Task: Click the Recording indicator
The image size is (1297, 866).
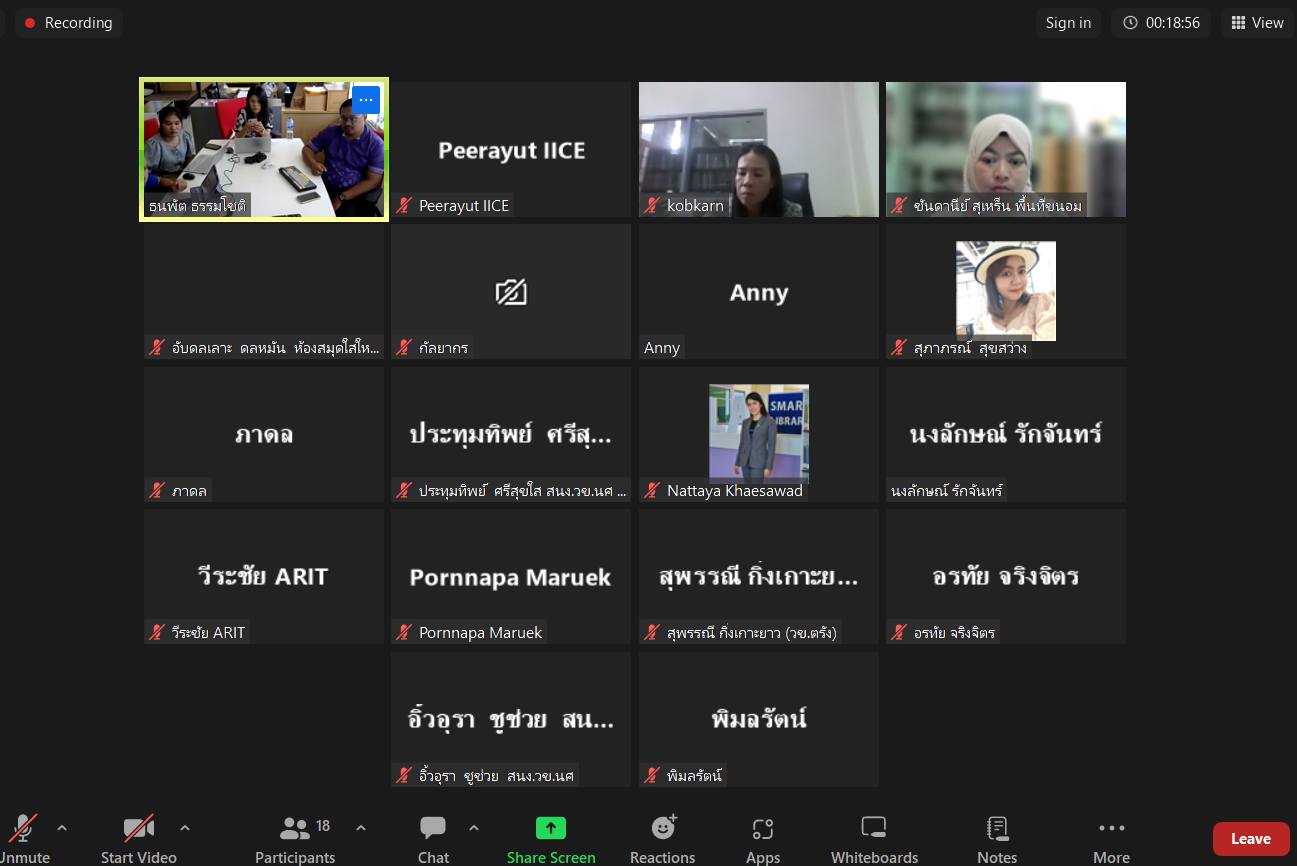Action: point(68,23)
